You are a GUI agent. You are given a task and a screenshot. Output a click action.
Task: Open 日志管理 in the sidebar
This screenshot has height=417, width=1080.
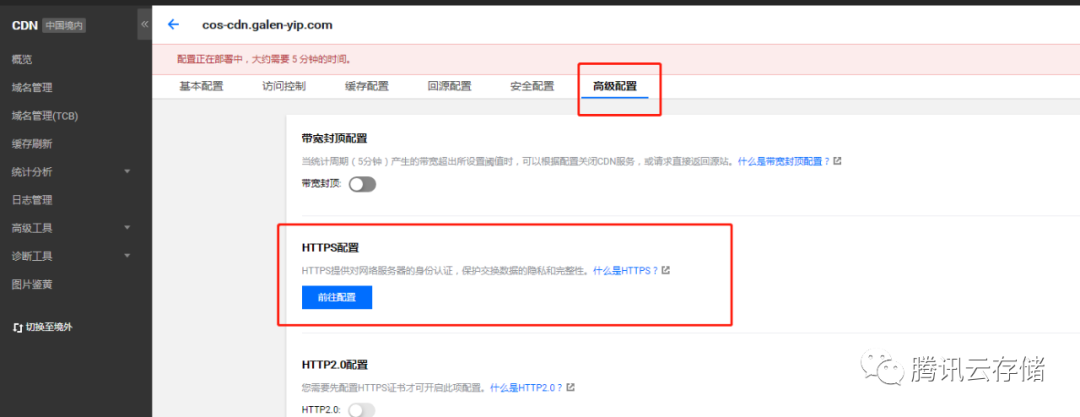(32, 200)
